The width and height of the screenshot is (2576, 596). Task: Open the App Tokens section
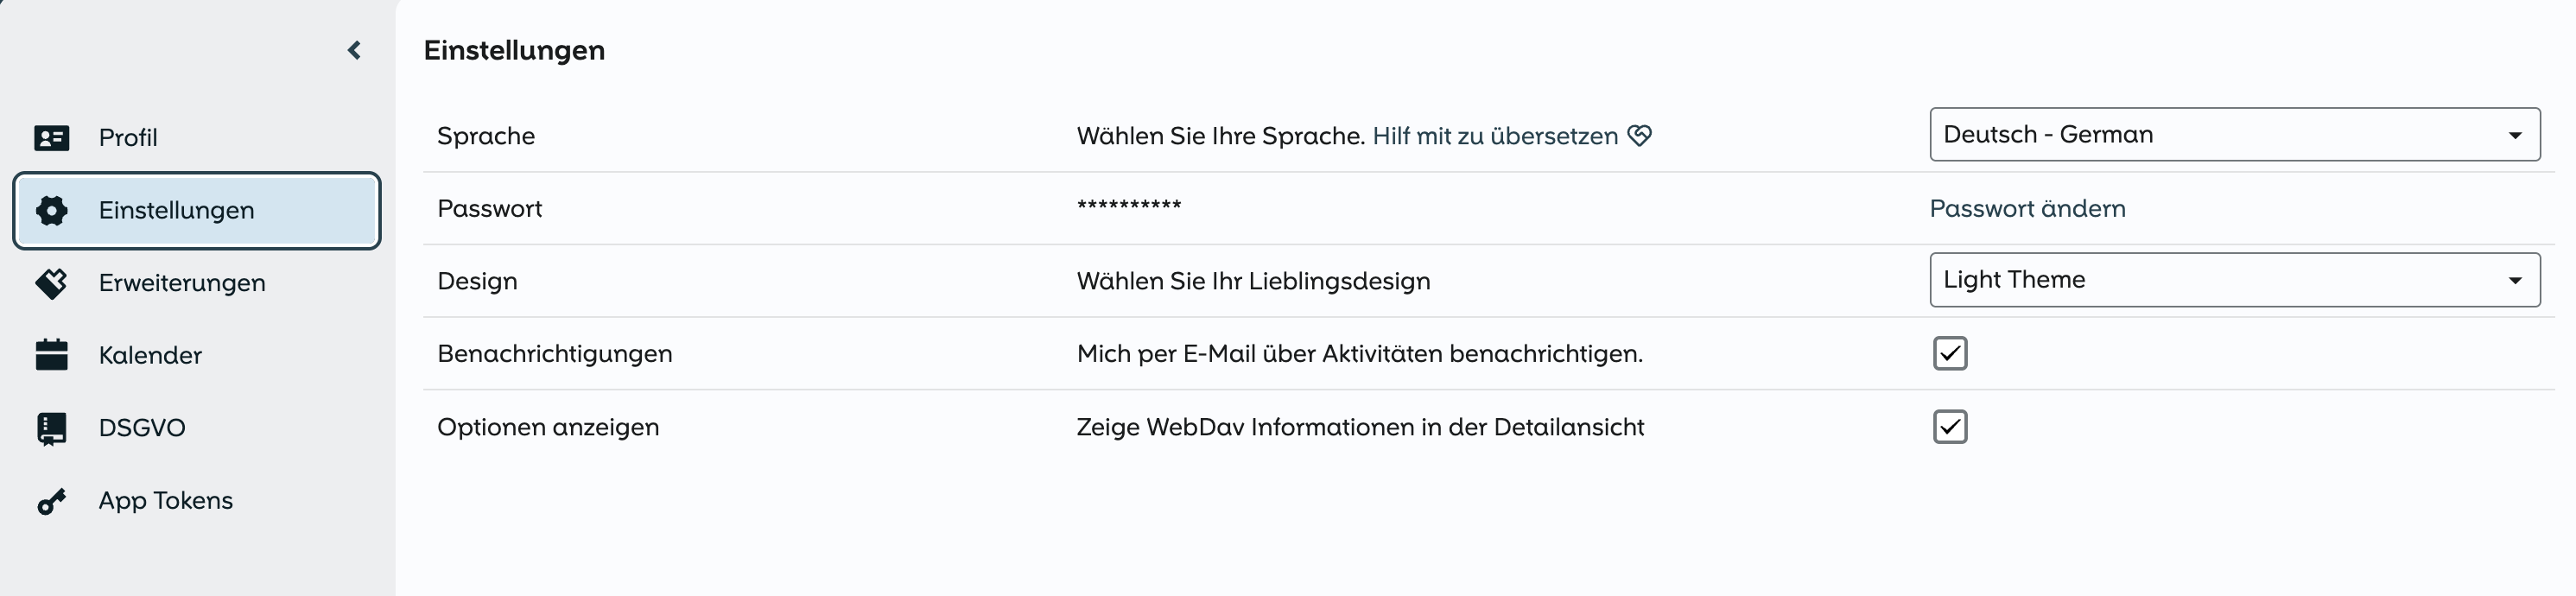pos(164,500)
